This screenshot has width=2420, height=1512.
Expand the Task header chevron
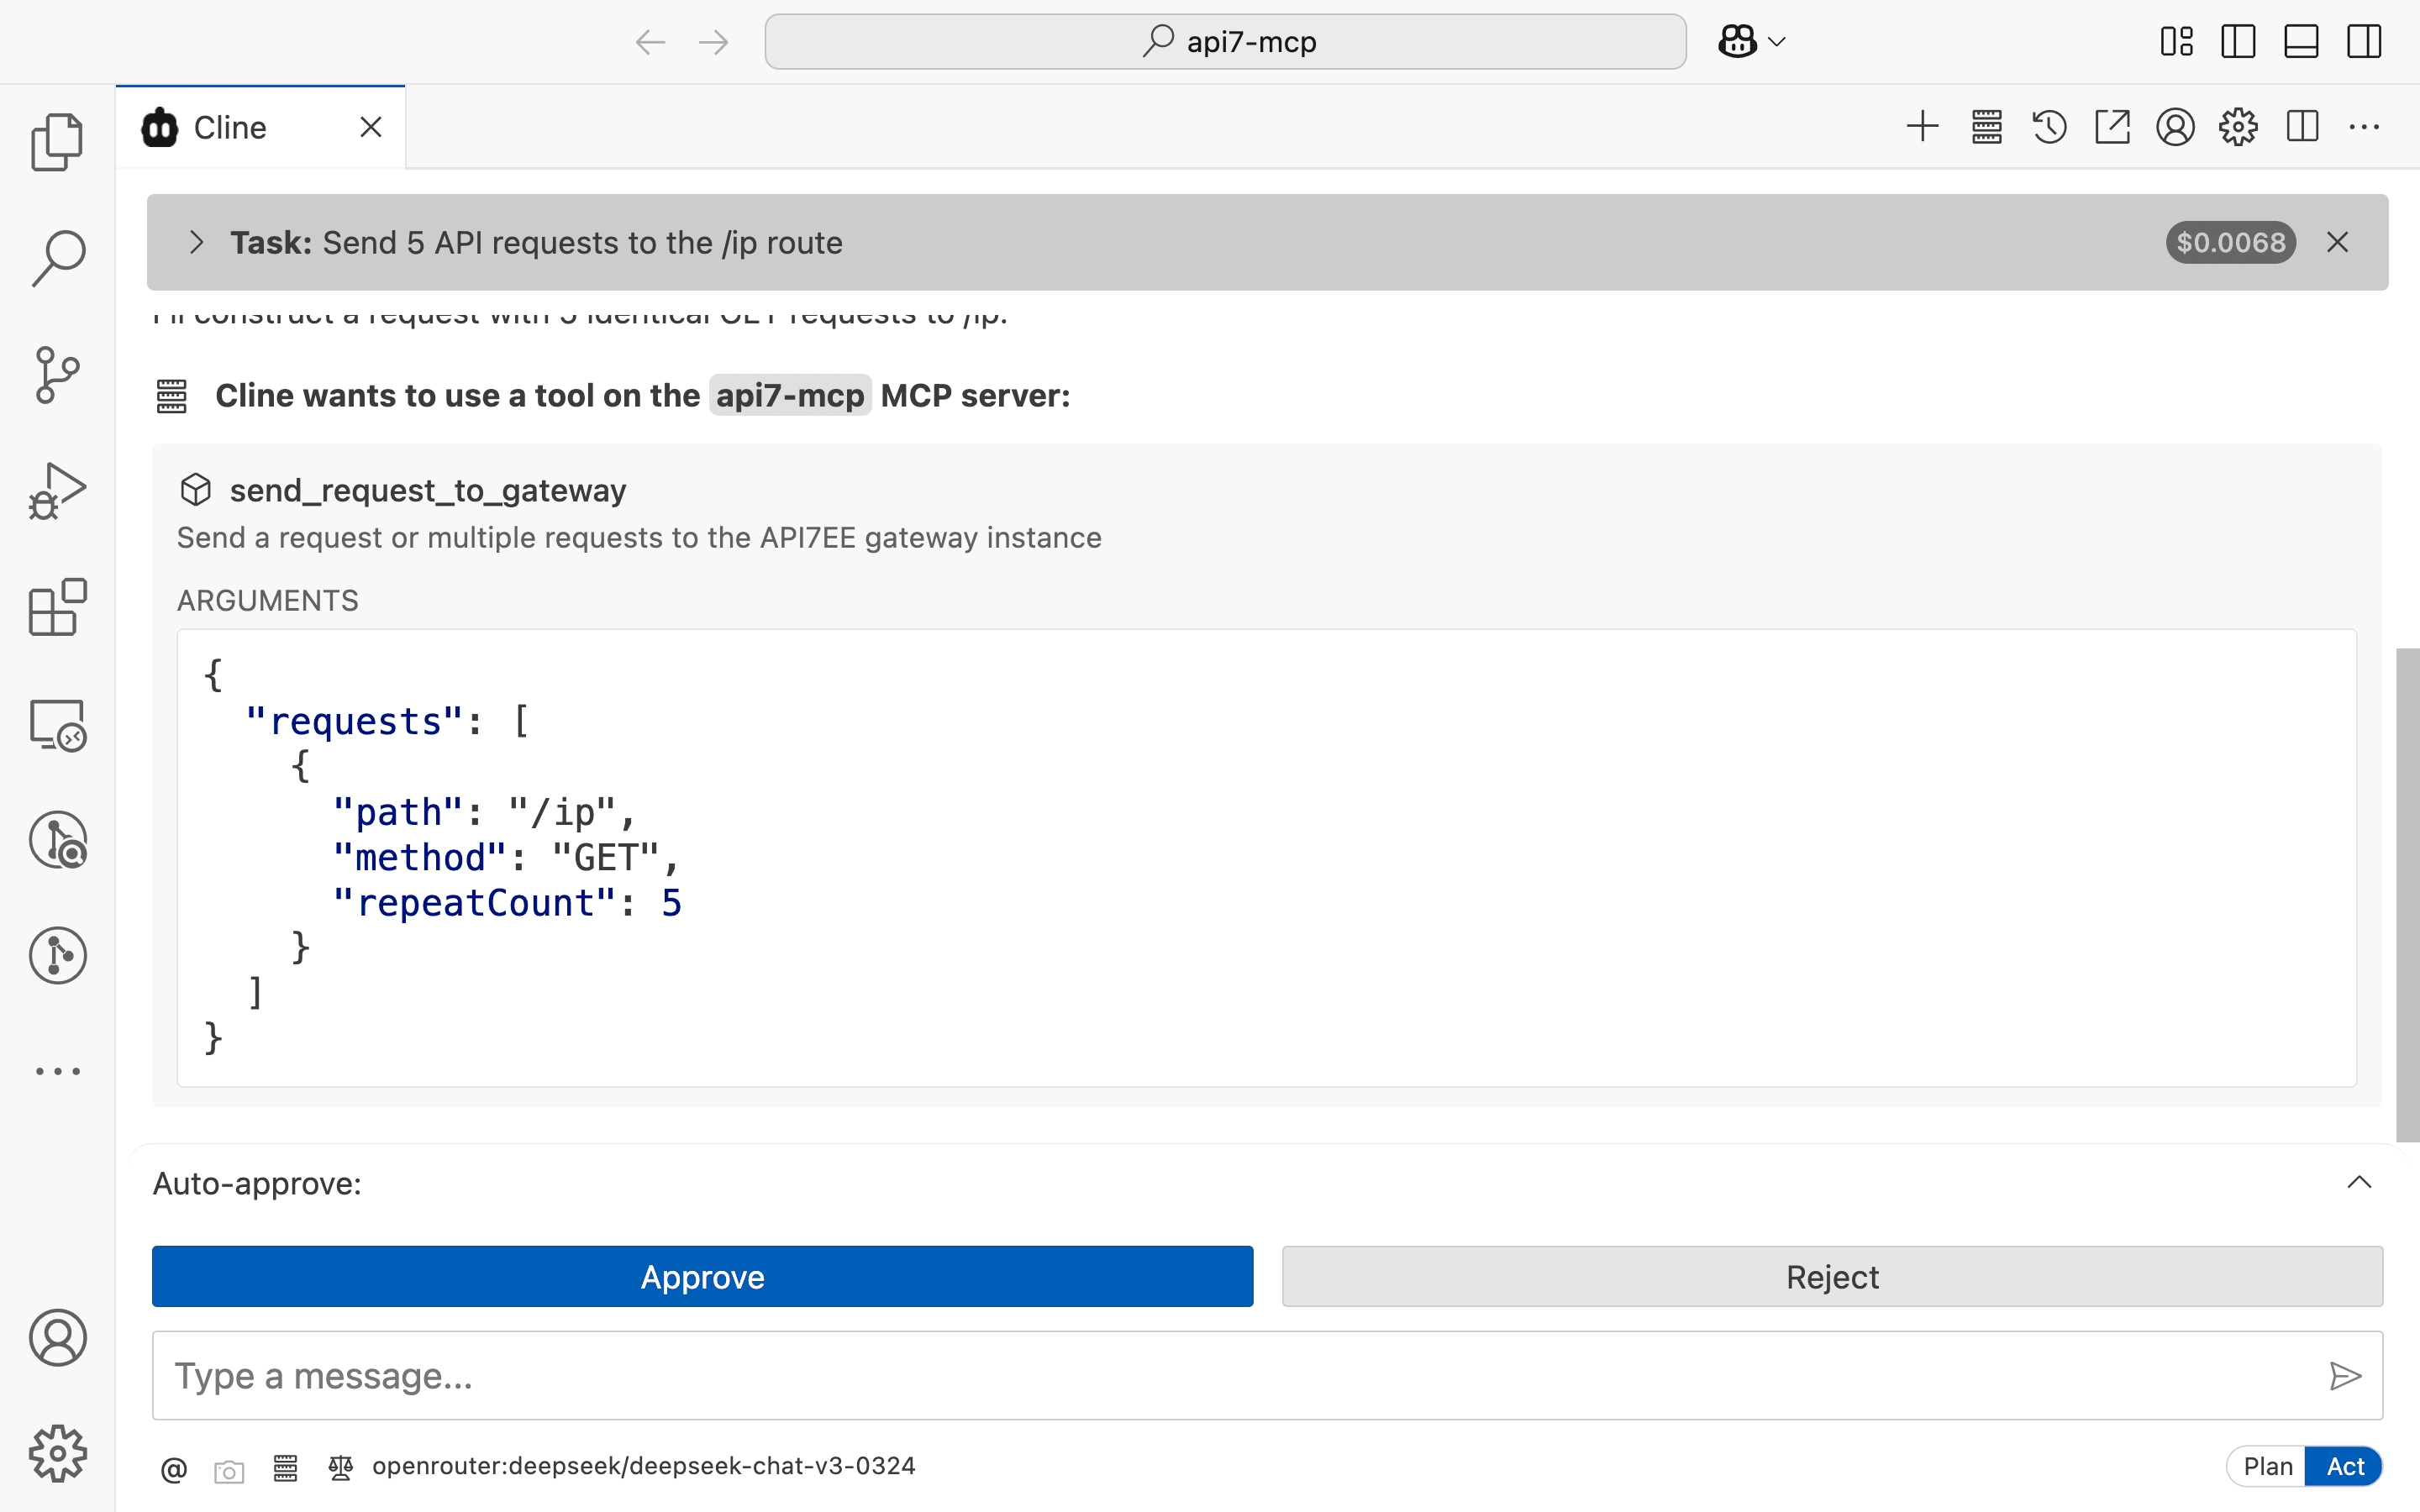point(196,242)
